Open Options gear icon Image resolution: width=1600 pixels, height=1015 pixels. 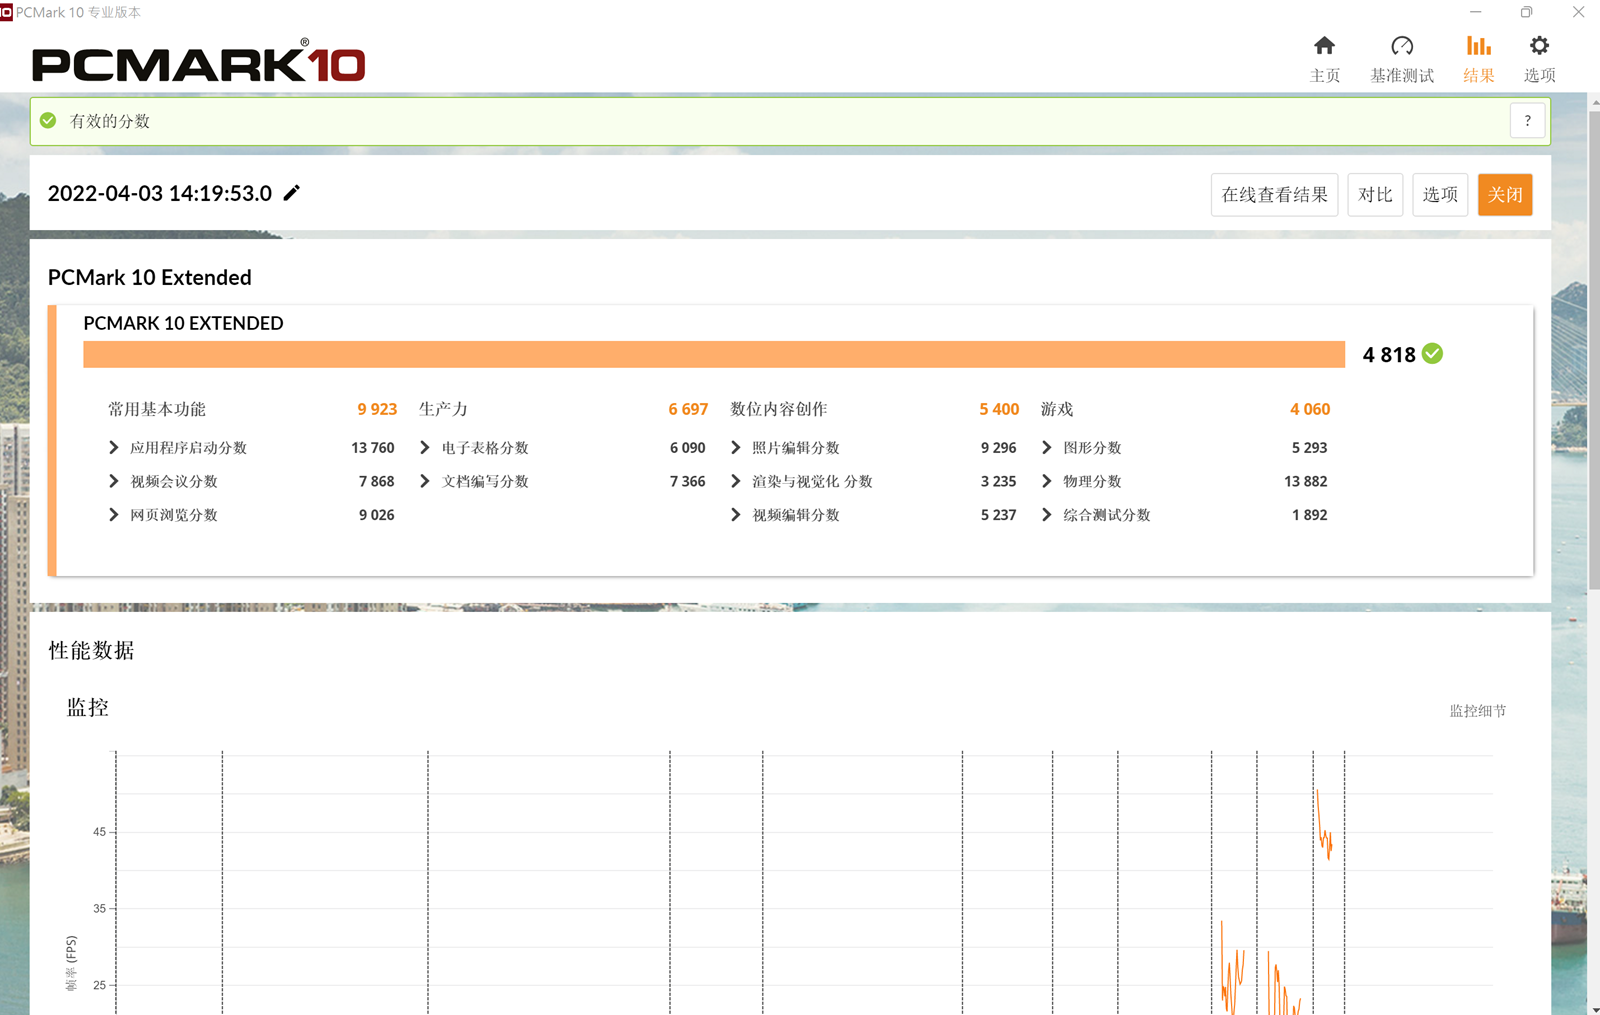(x=1539, y=47)
